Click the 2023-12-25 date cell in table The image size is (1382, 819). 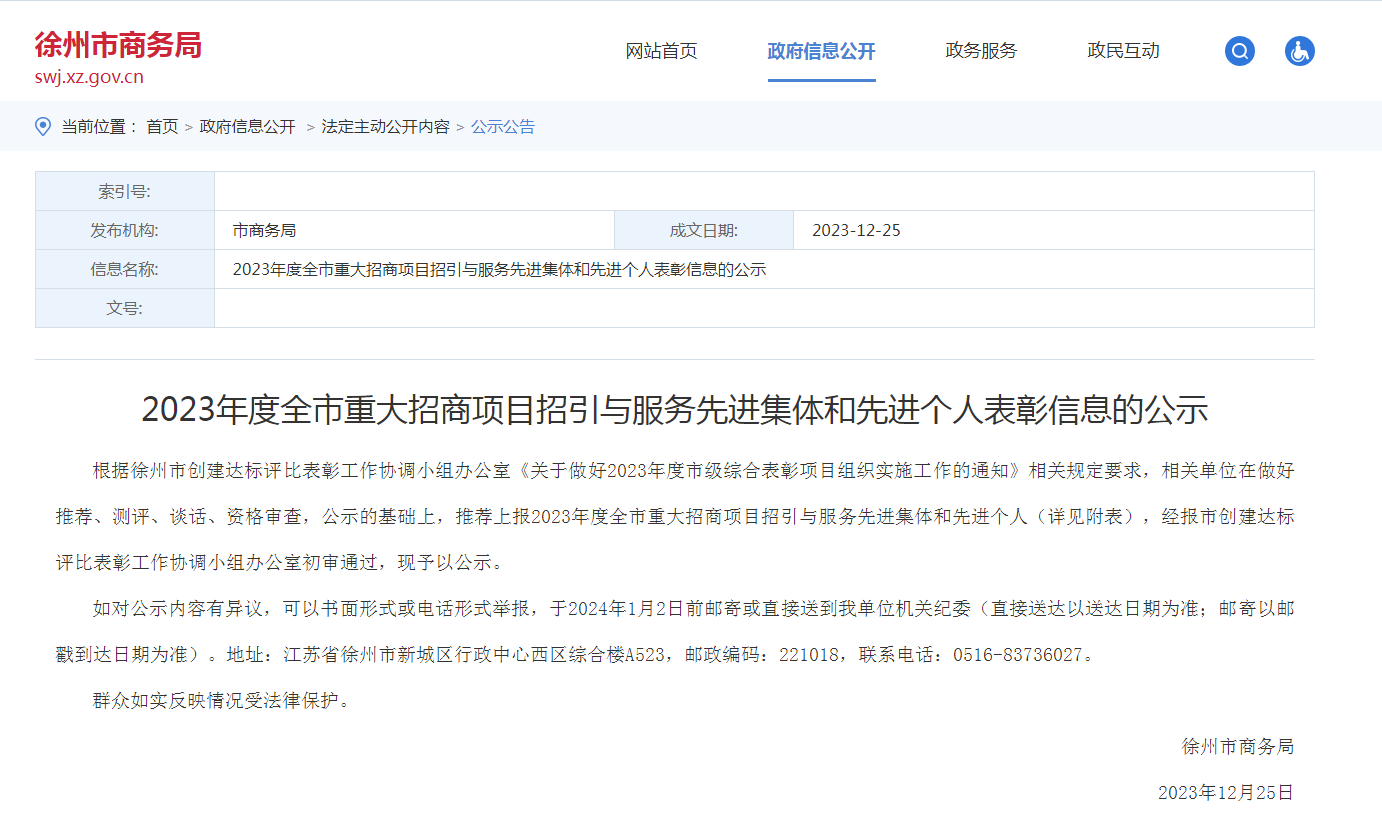click(856, 231)
